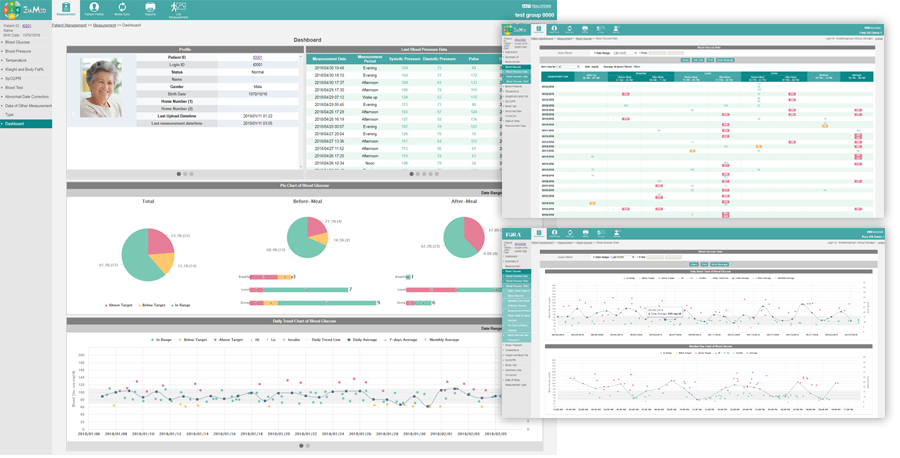Image resolution: width=900 pixels, height=458 pixels.
Task: Toggle Above Target legend under Total pie
Action: 106,303
